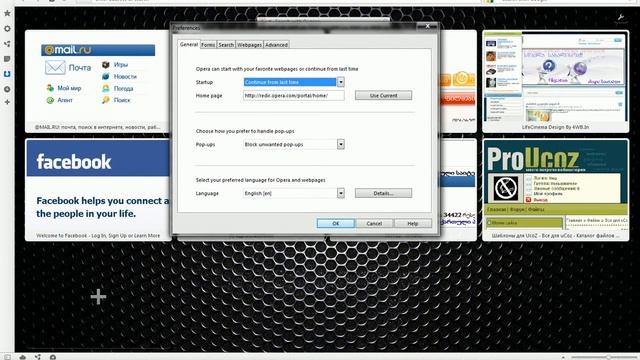The width and height of the screenshot is (640, 360).
Task: Click the add panel plus icon in sidebar
Action: click(7, 102)
